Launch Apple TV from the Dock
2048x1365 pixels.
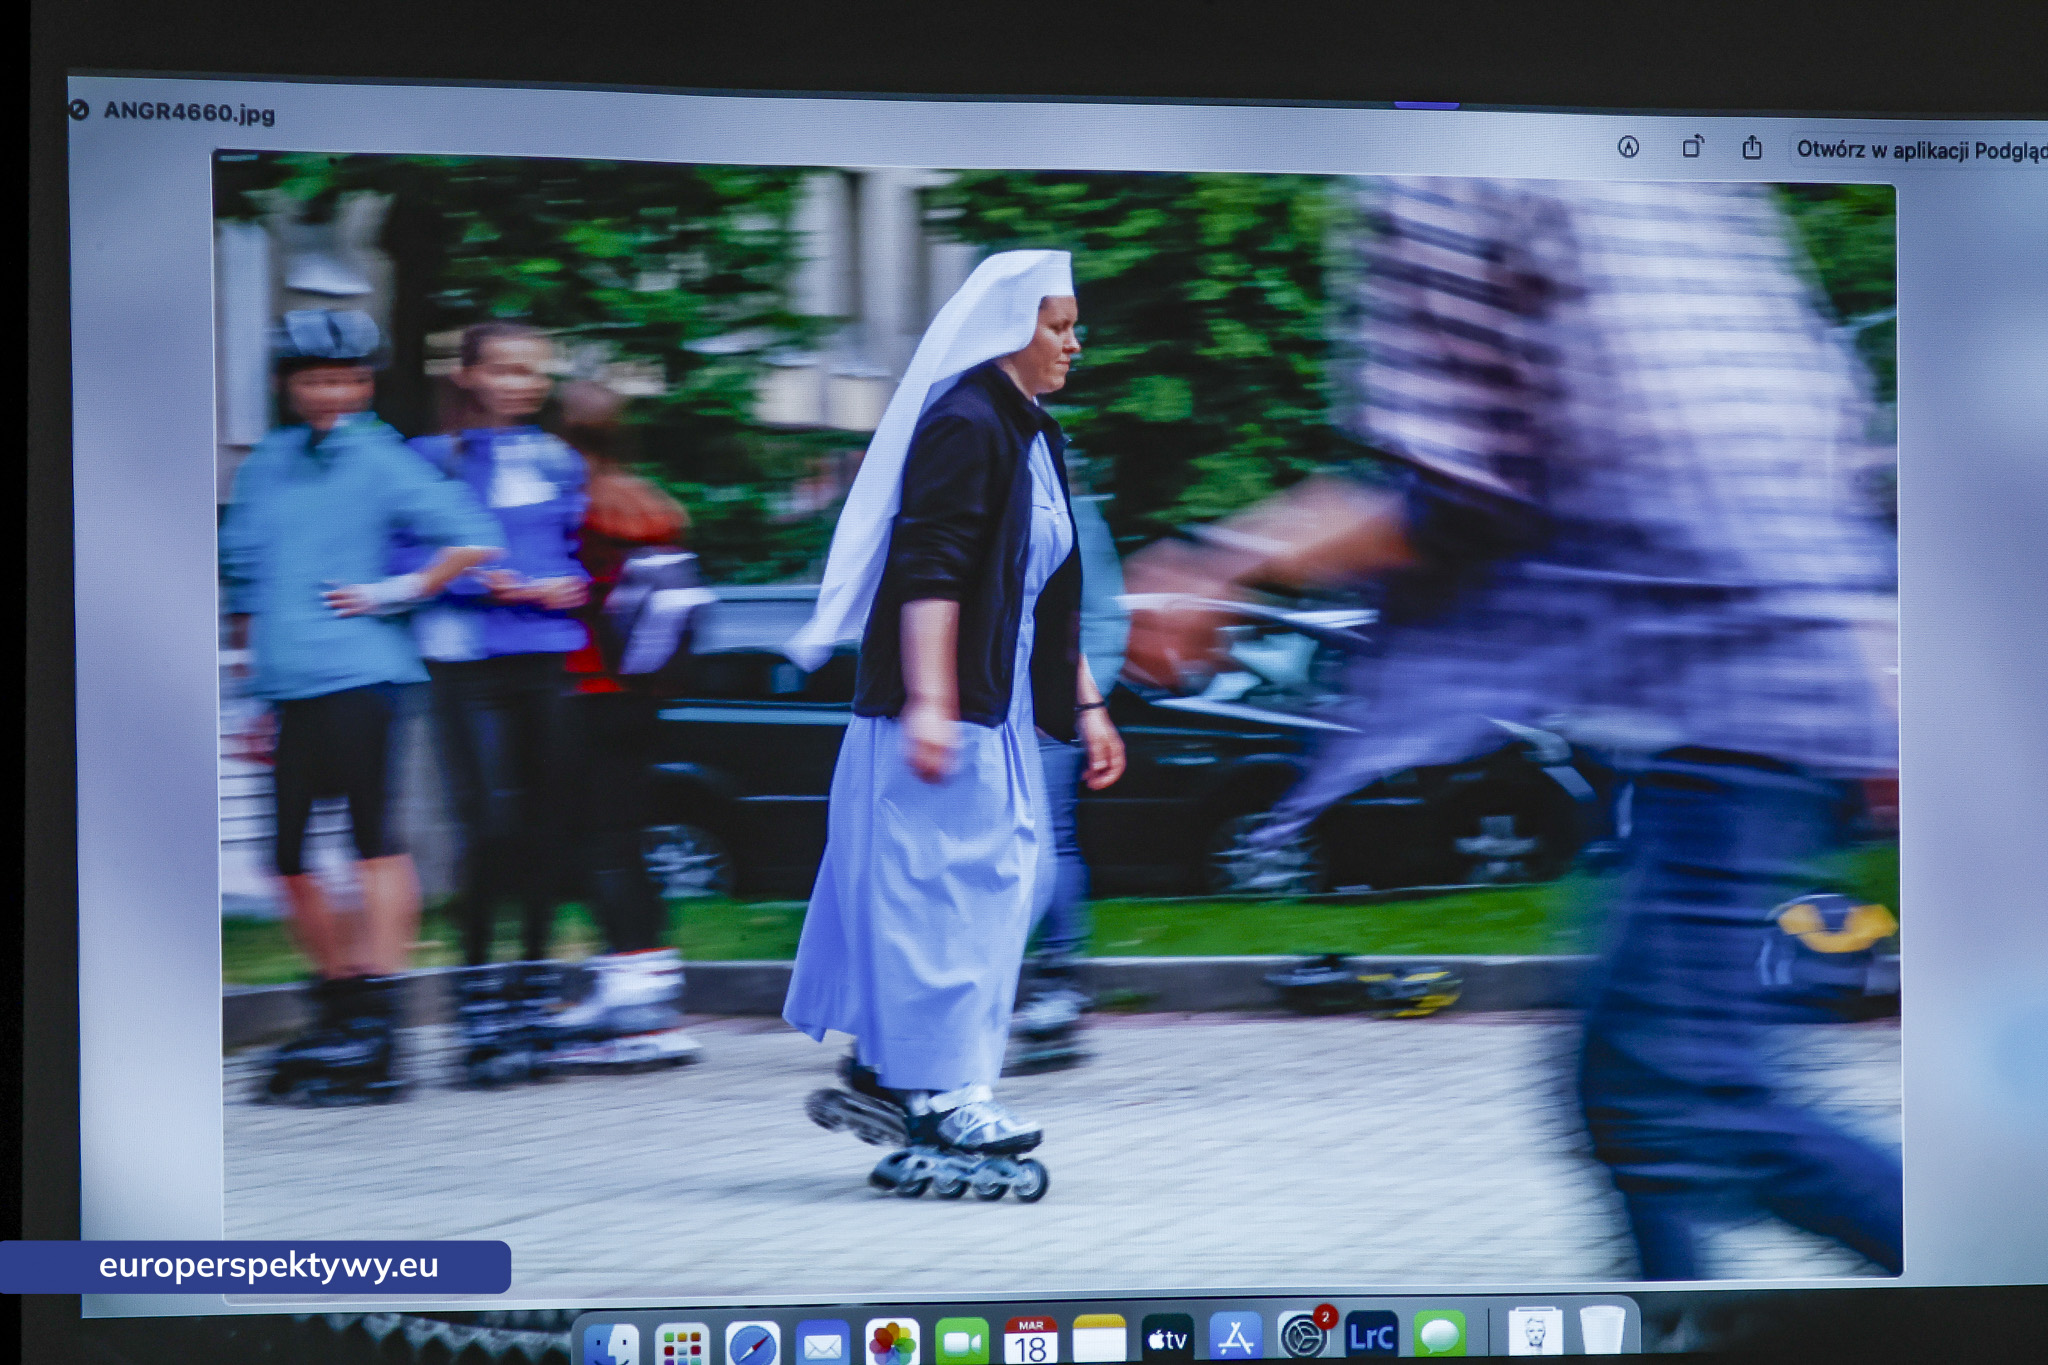[x=1167, y=1339]
